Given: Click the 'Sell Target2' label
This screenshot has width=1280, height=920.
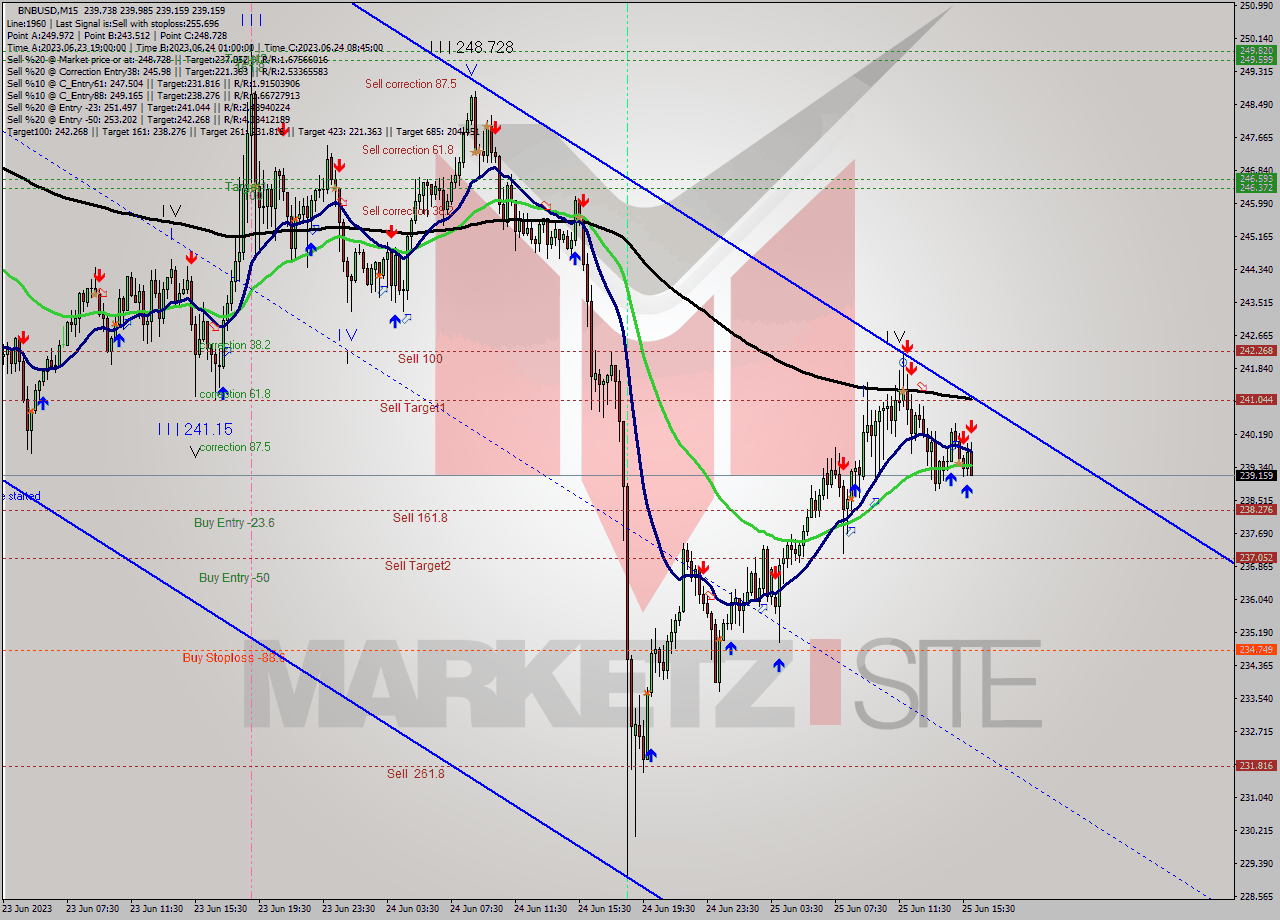Looking at the screenshot, I should (418, 565).
